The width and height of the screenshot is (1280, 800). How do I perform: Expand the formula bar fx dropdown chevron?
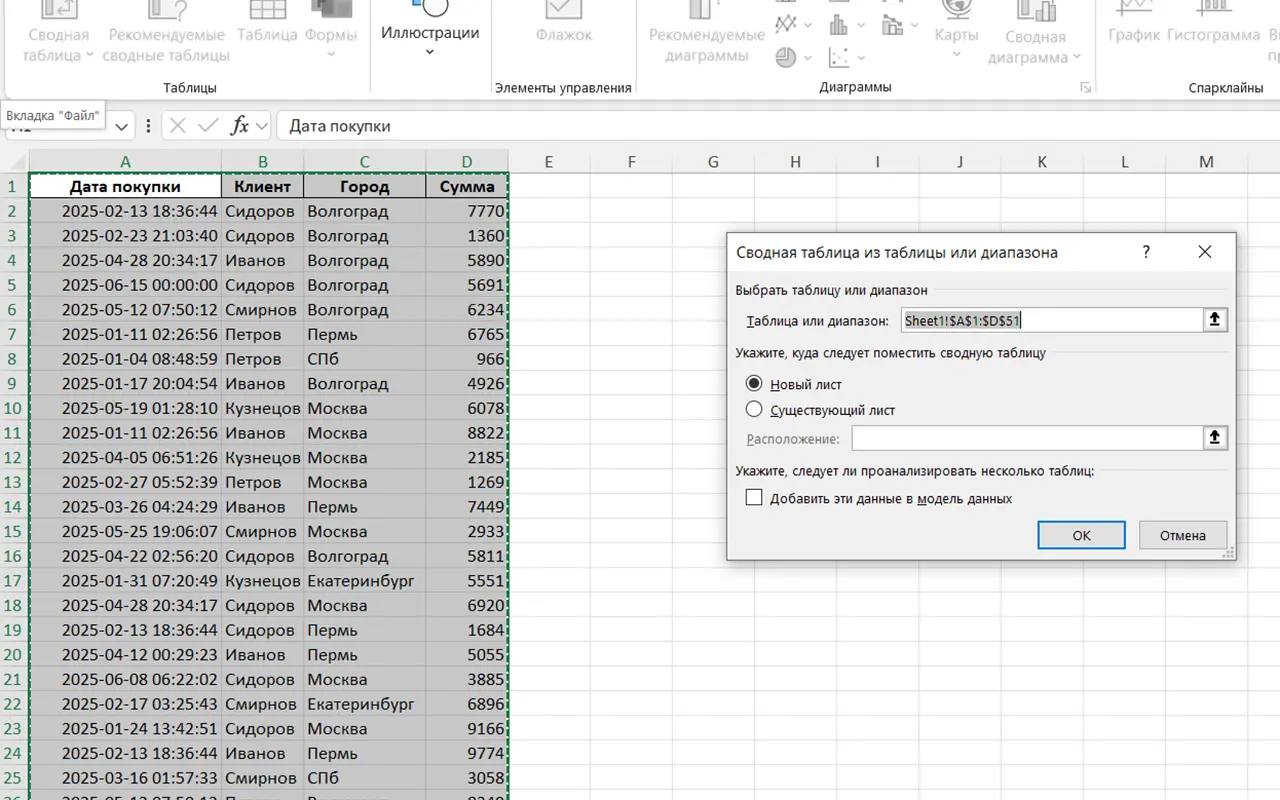tap(262, 126)
